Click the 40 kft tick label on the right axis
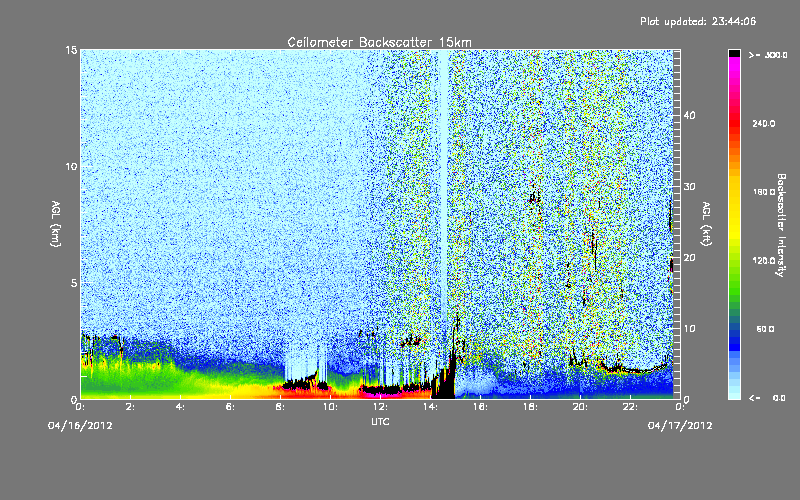The height and width of the screenshot is (500, 800). click(689, 115)
